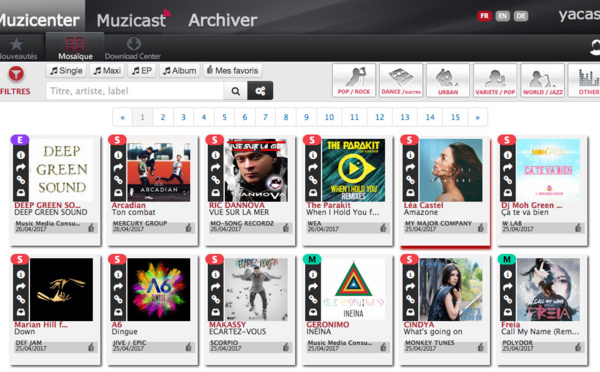Open the Léa Castel Amazone cover
Image resolution: width=600 pixels, height=372 pixels.
451,170
